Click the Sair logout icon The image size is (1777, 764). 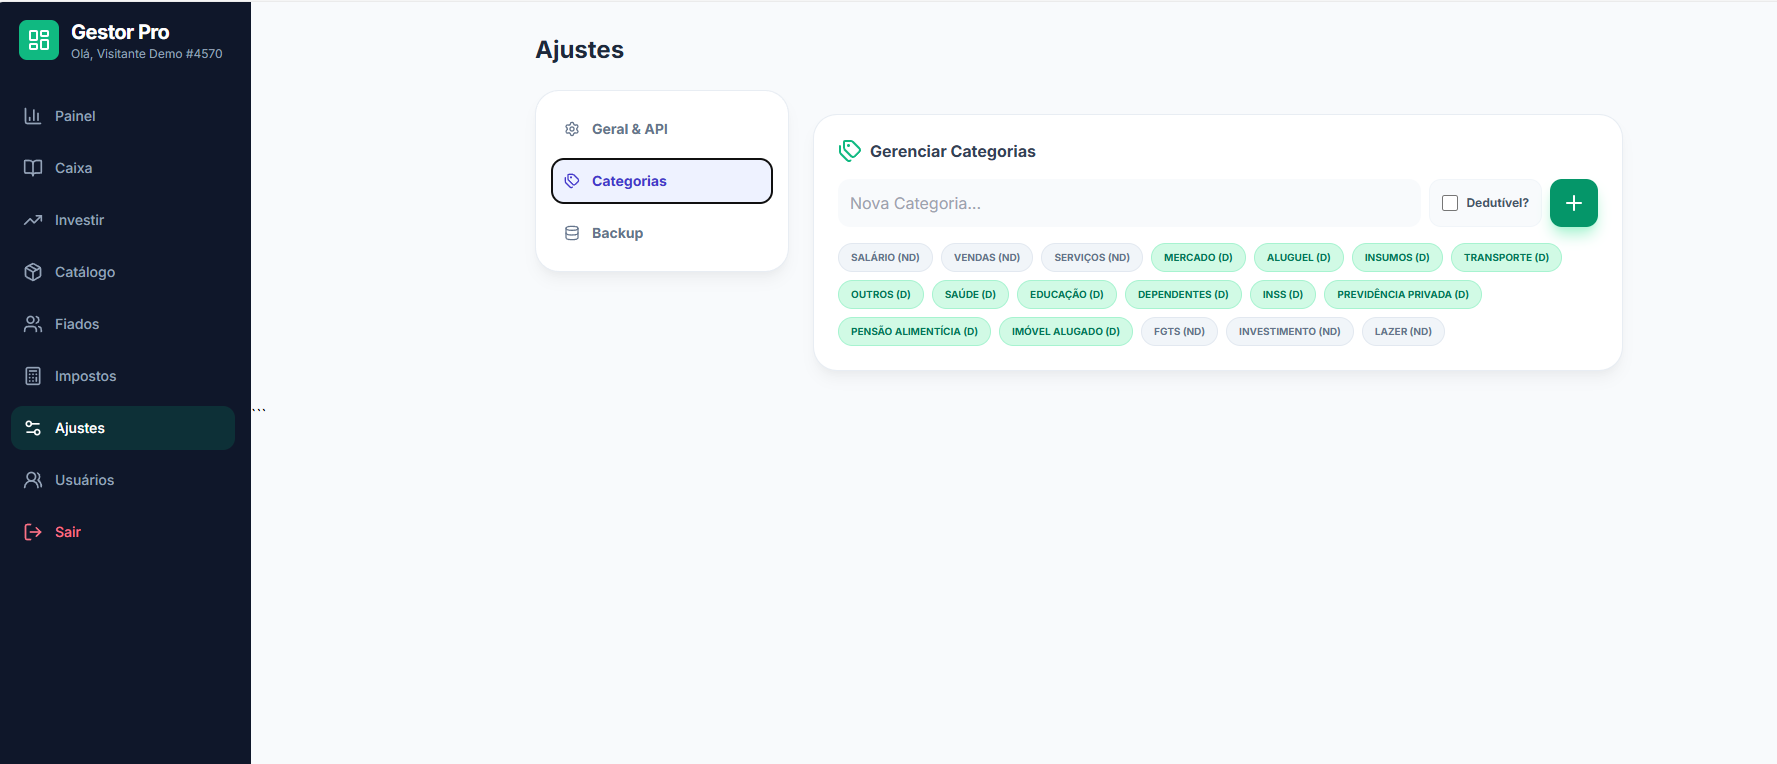pos(33,532)
